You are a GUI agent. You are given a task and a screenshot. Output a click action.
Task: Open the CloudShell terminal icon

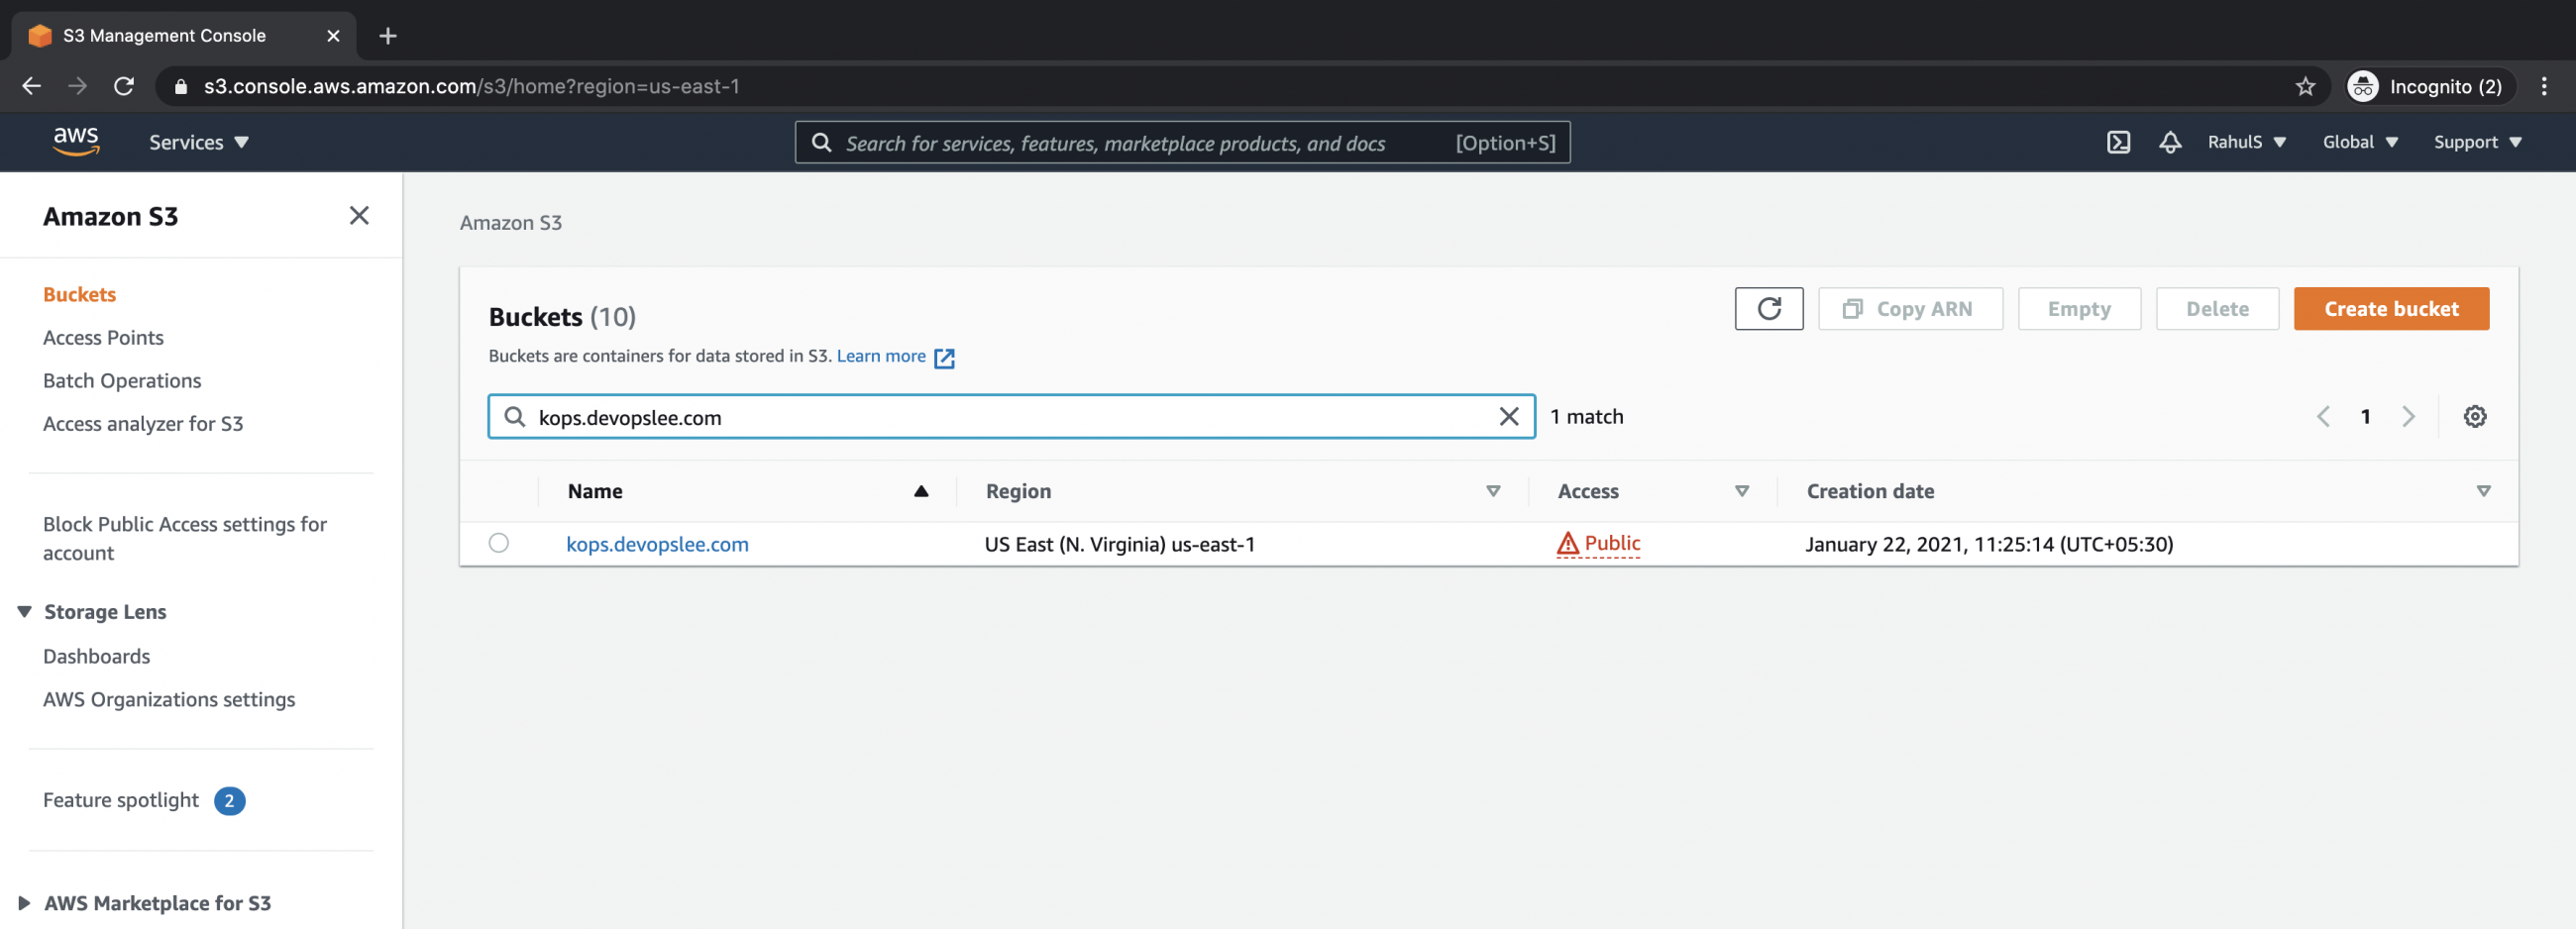[x=2118, y=142]
